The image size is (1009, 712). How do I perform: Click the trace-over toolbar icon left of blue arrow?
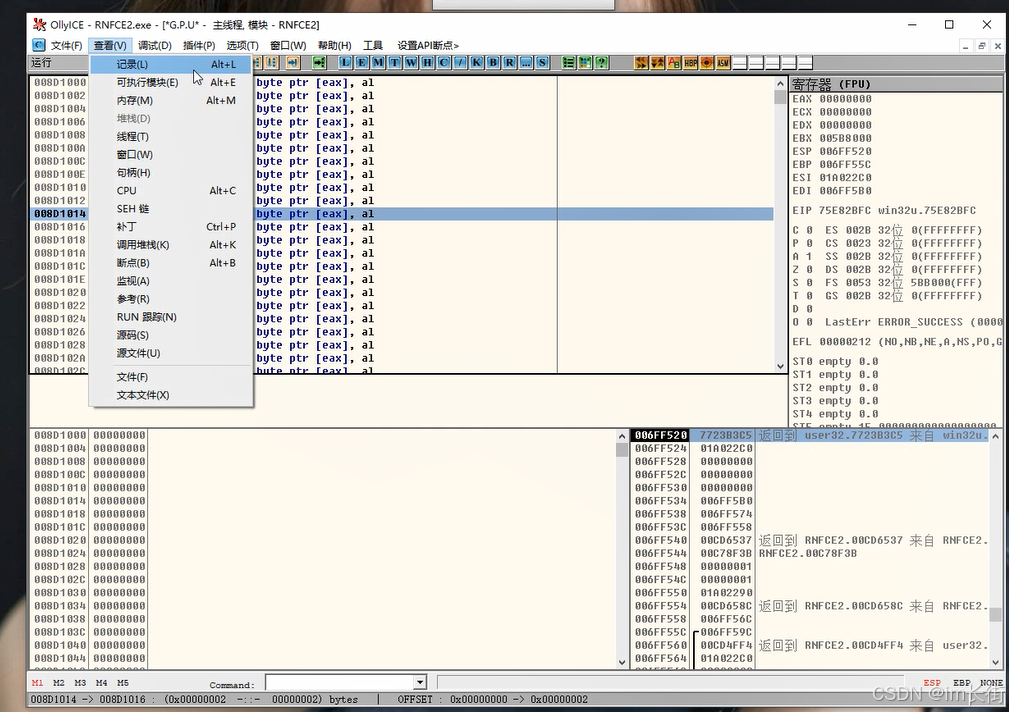coord(271,62)
